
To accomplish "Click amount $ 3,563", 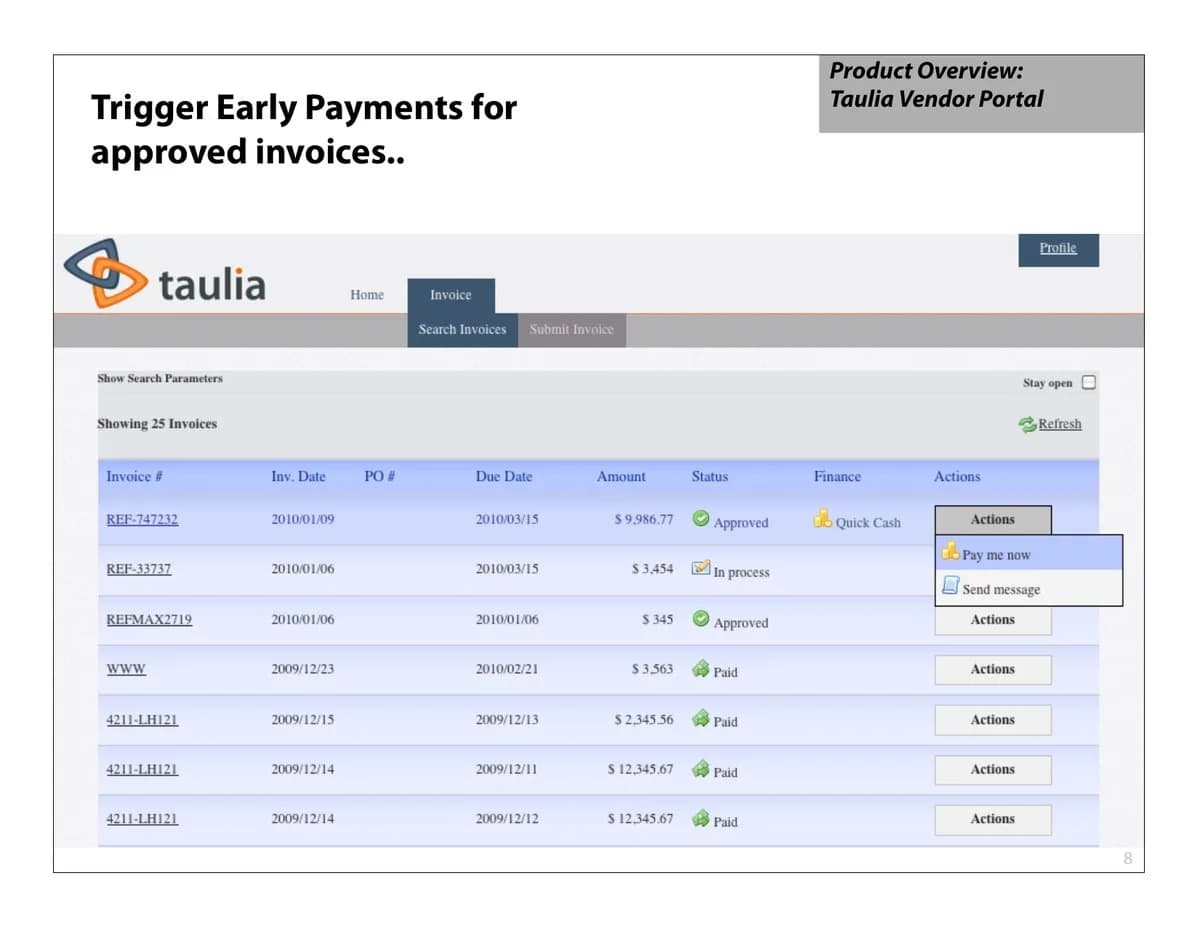I will [x=652, y=669].
